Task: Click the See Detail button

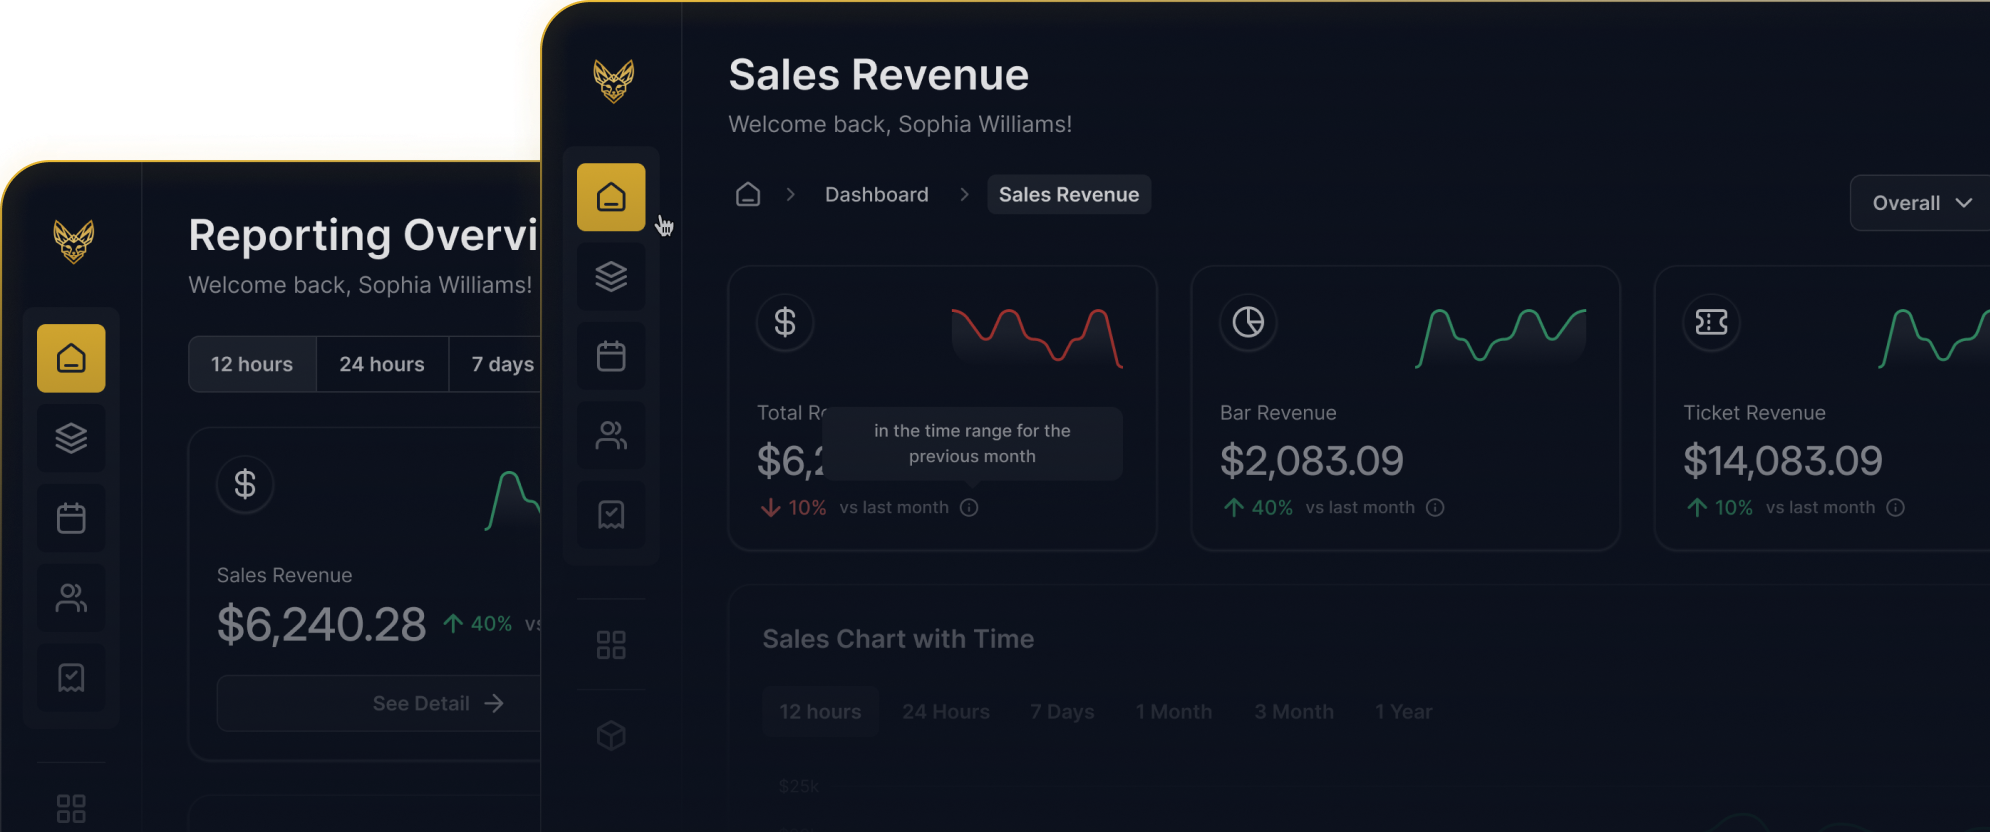Action: click(379, 703)
